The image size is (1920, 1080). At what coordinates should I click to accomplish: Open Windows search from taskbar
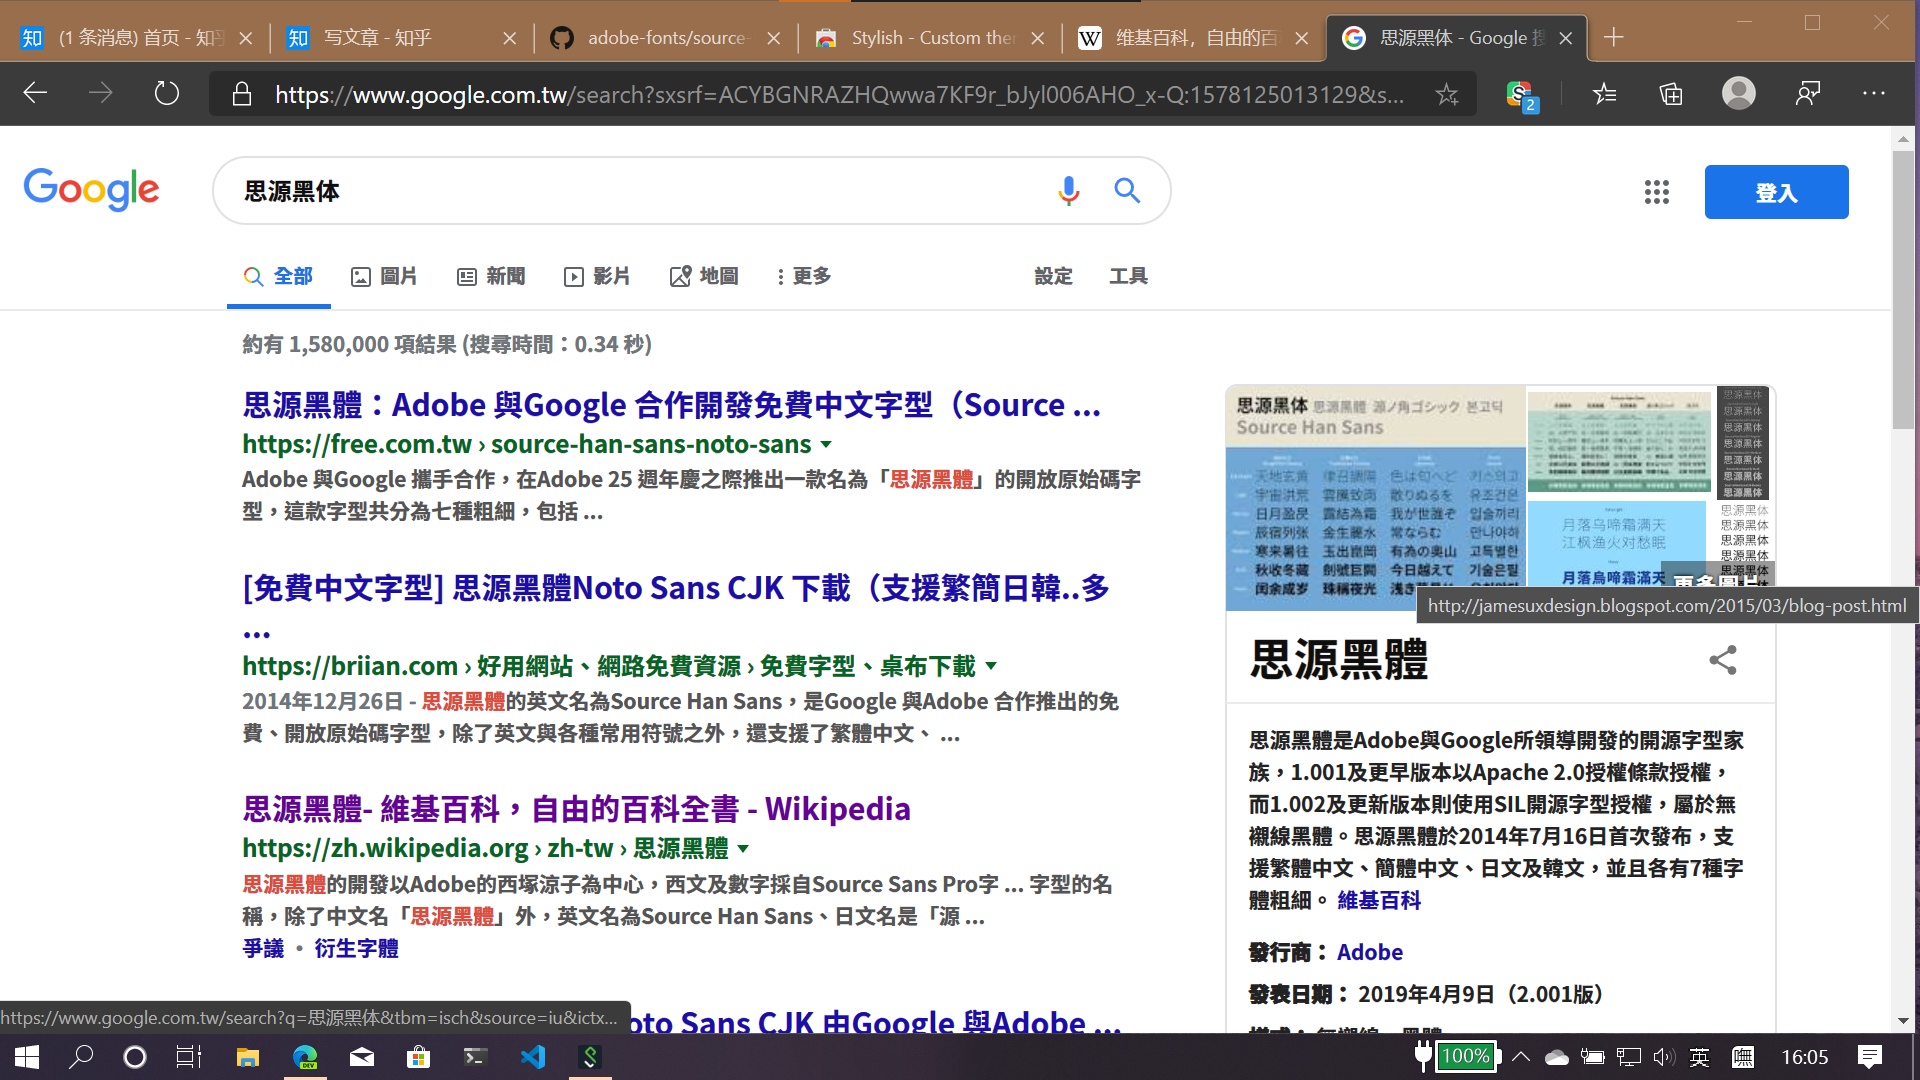click(81, 1057)
